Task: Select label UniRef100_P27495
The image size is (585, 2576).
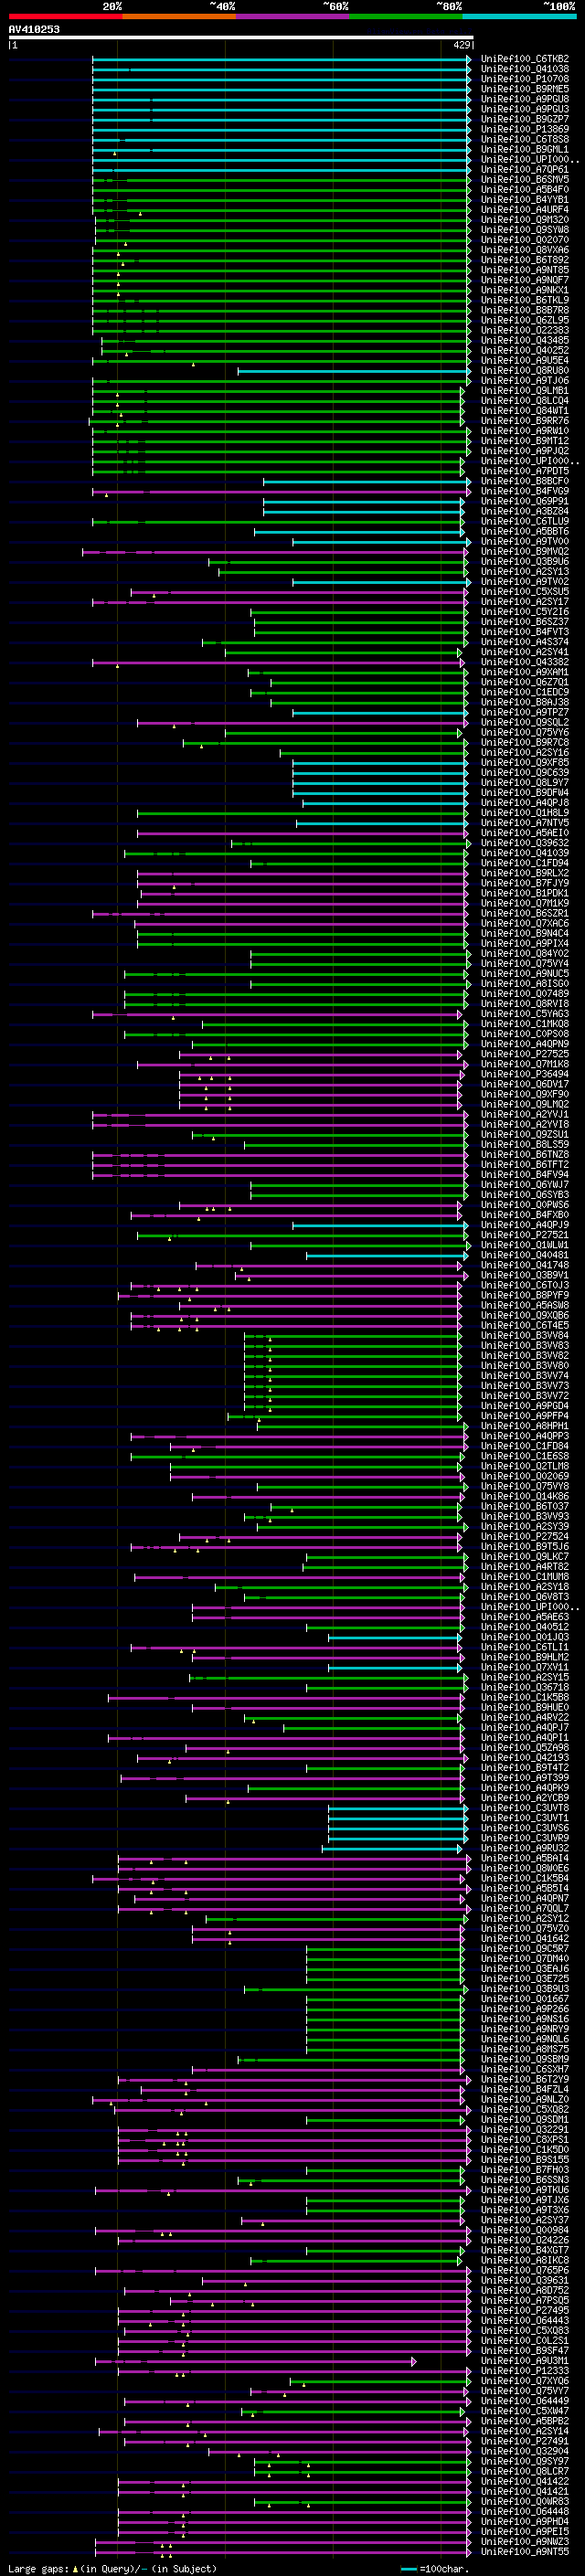Action: click(525, 2309)
